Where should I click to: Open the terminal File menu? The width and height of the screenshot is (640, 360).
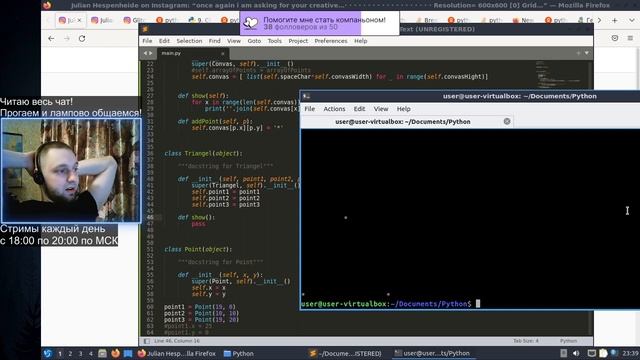click(x=309, y=109)
